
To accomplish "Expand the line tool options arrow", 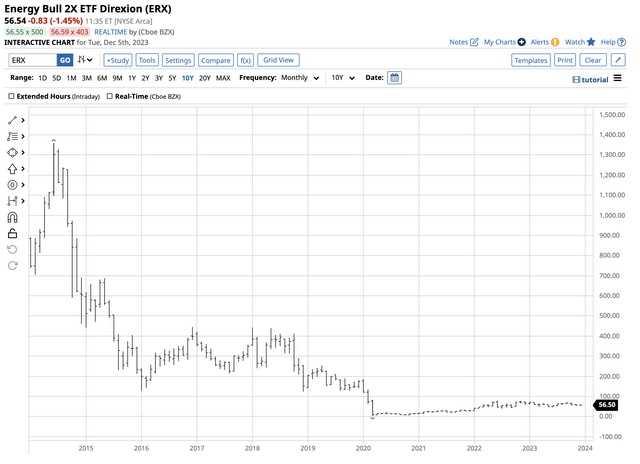I will [x=23, y=120].
